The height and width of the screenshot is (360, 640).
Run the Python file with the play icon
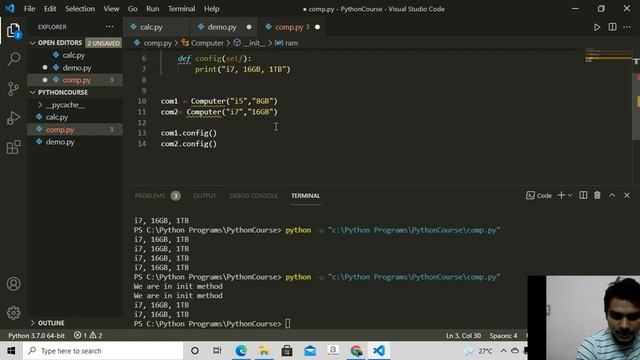click(x=597, y=27)
